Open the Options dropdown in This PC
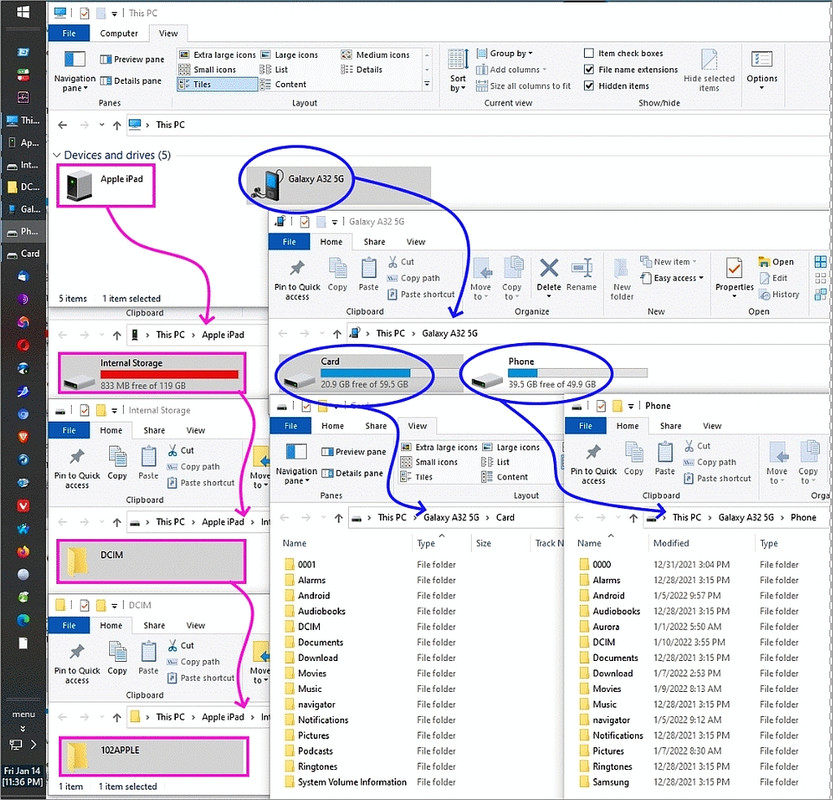This screenshot has height=800, width=833. point(762,71)
